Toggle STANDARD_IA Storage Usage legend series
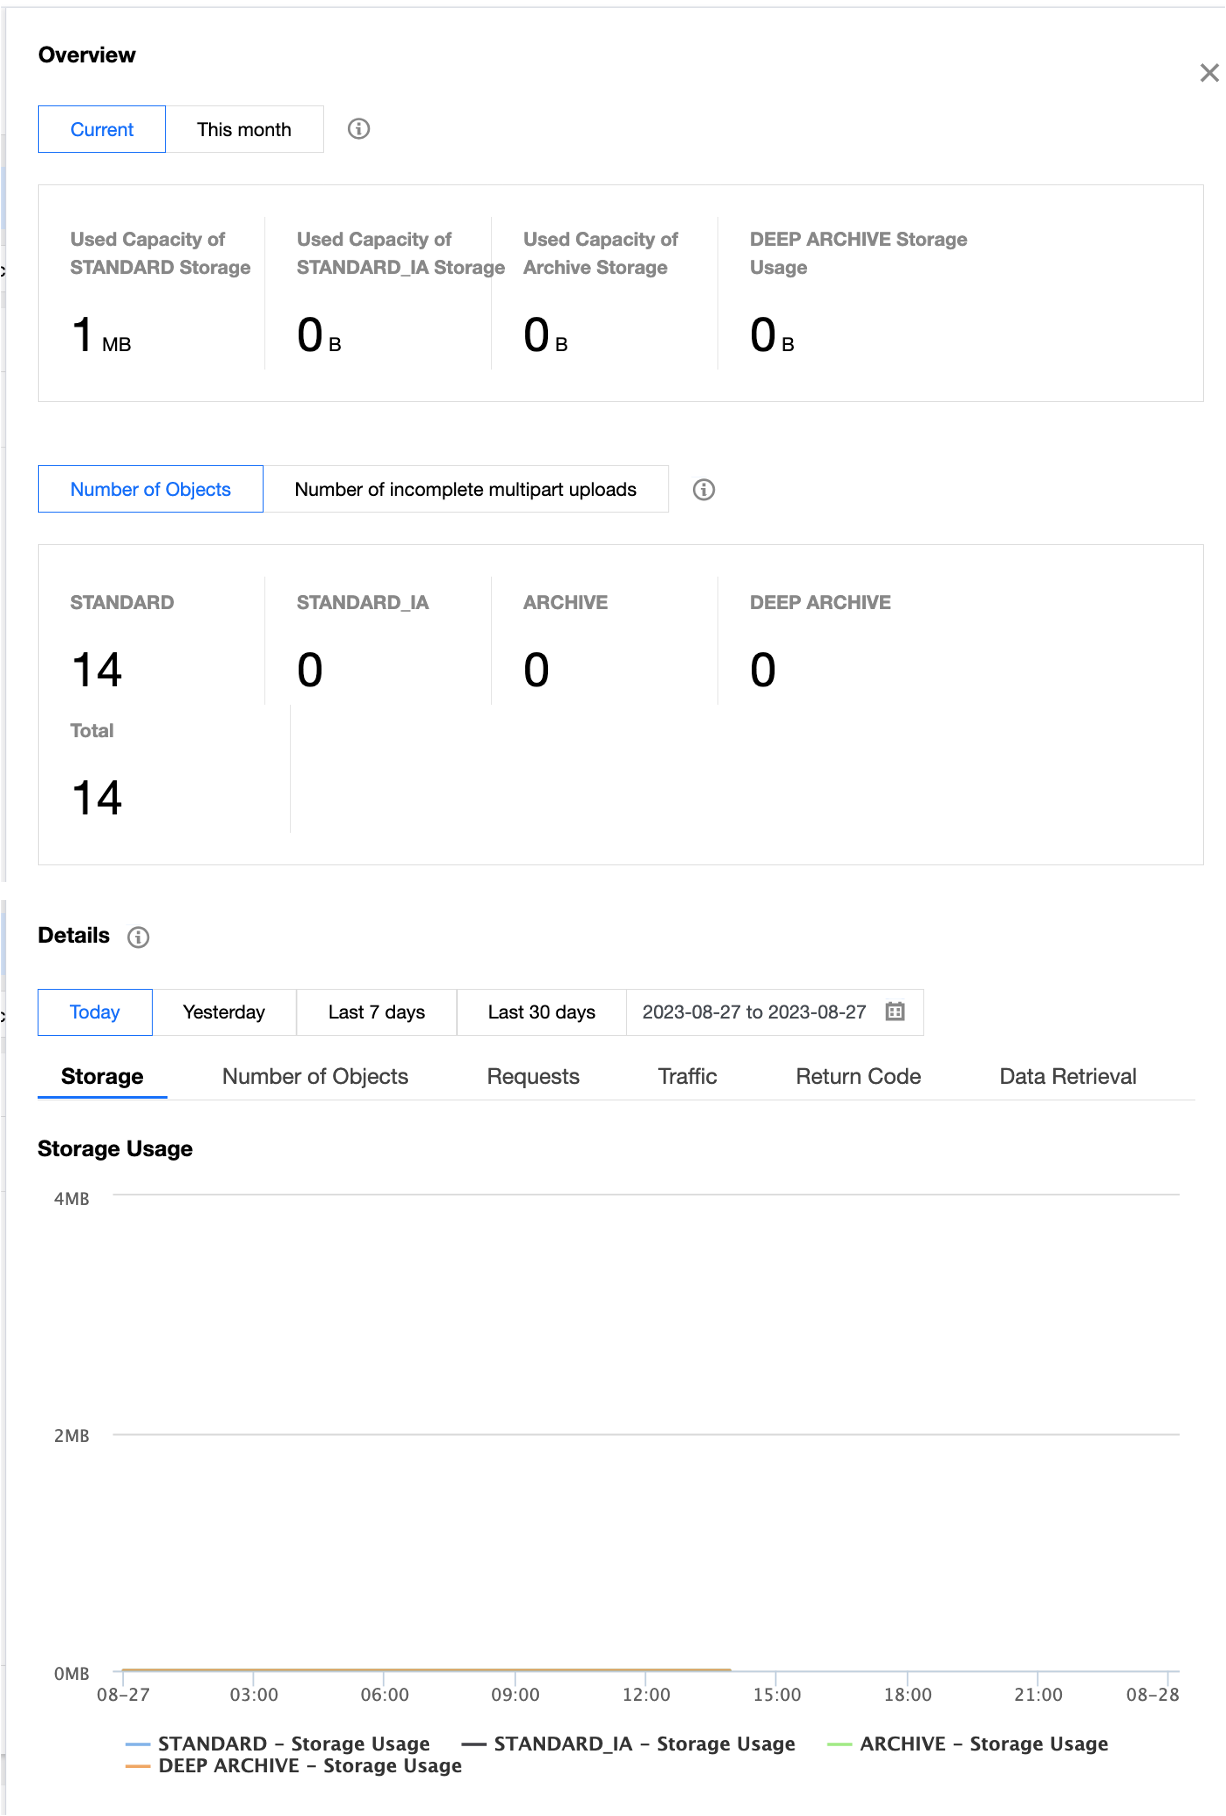 pyautogui.click(x=643, y=1743)
